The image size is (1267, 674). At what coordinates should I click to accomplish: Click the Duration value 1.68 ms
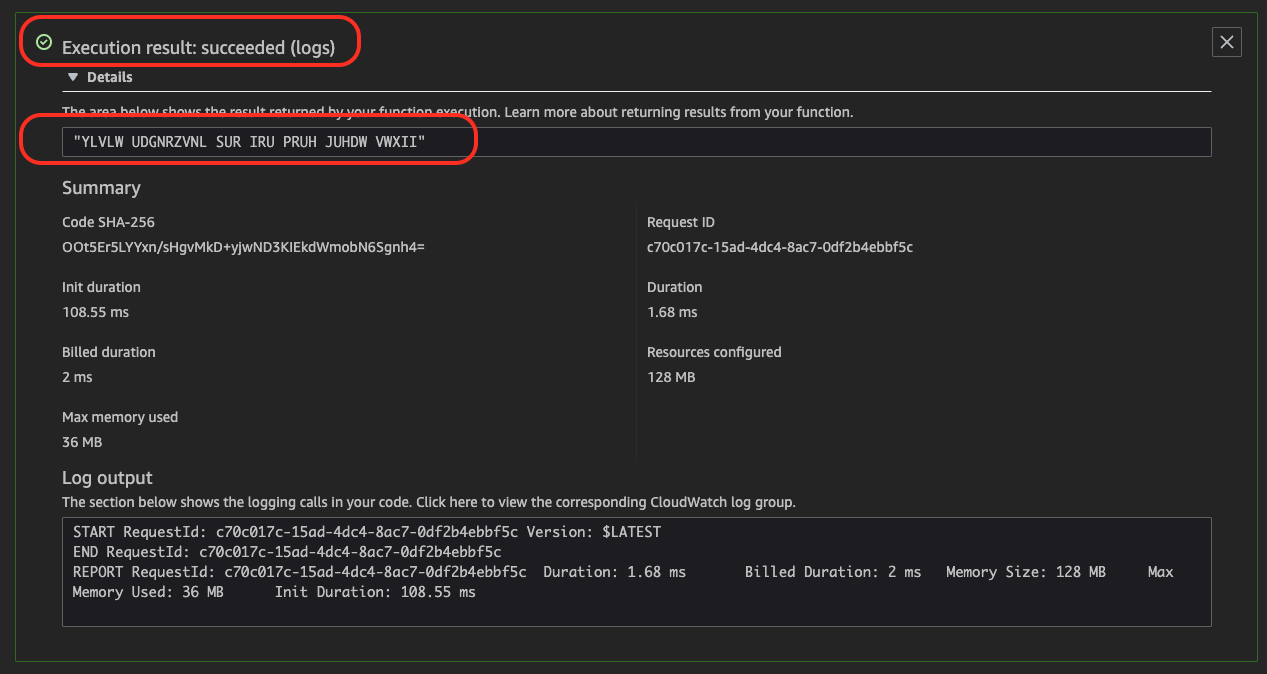tap(672, 312)
